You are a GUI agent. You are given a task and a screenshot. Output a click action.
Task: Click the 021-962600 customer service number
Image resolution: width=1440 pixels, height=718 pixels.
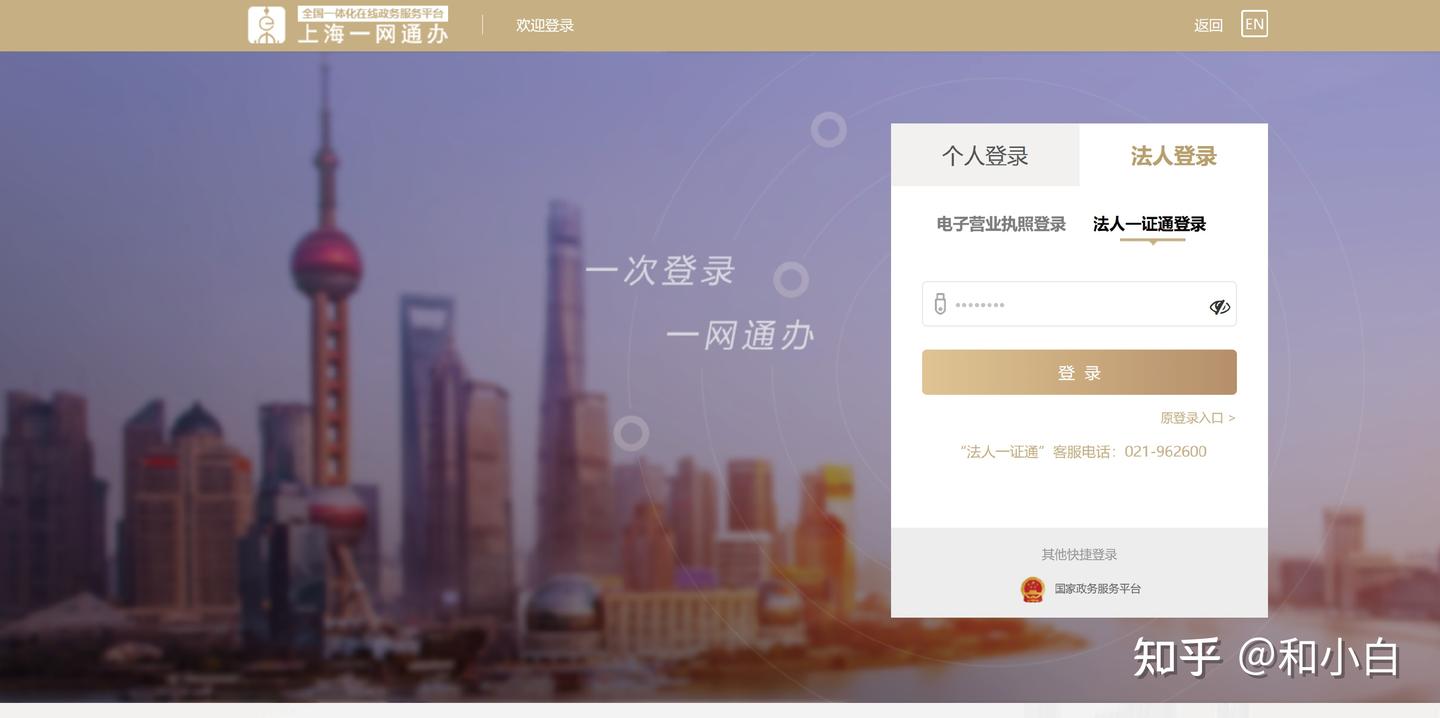pyautogui.click(x=1165, y=451)
